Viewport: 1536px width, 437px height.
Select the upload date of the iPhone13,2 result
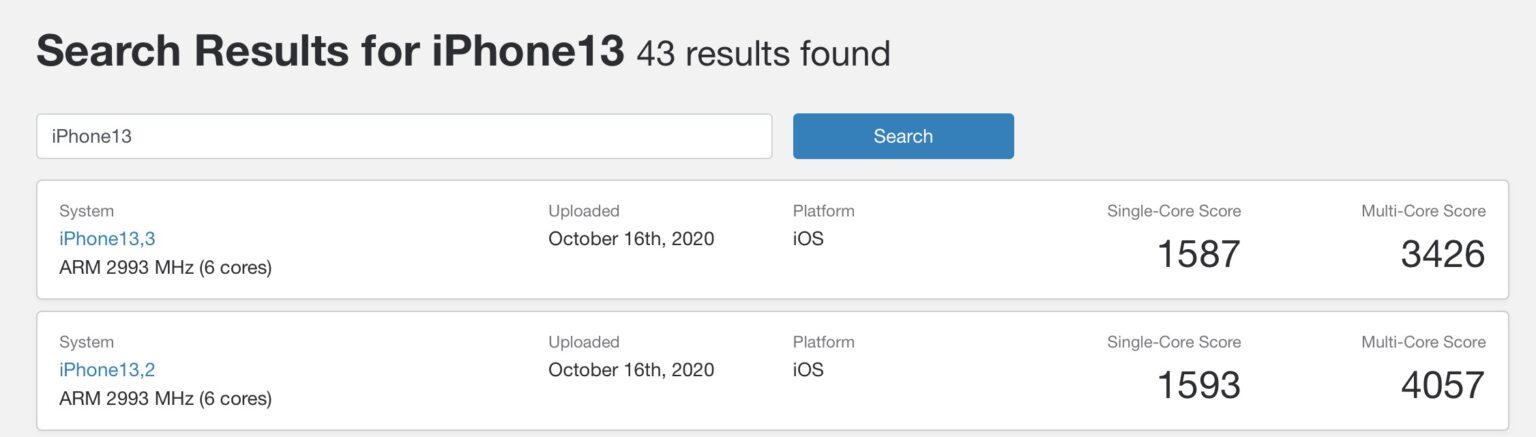pyautogui.click(x=631, y=370)
